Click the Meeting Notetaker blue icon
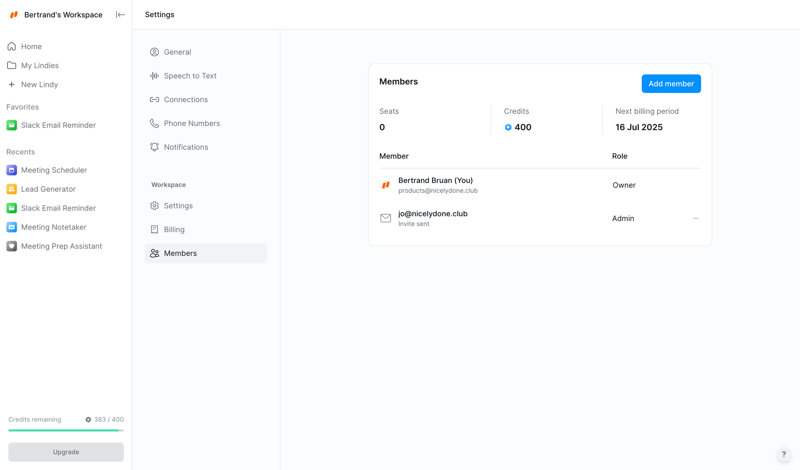Image resolution: width=800 pixels, height=470 pixels. pos(11,227)
